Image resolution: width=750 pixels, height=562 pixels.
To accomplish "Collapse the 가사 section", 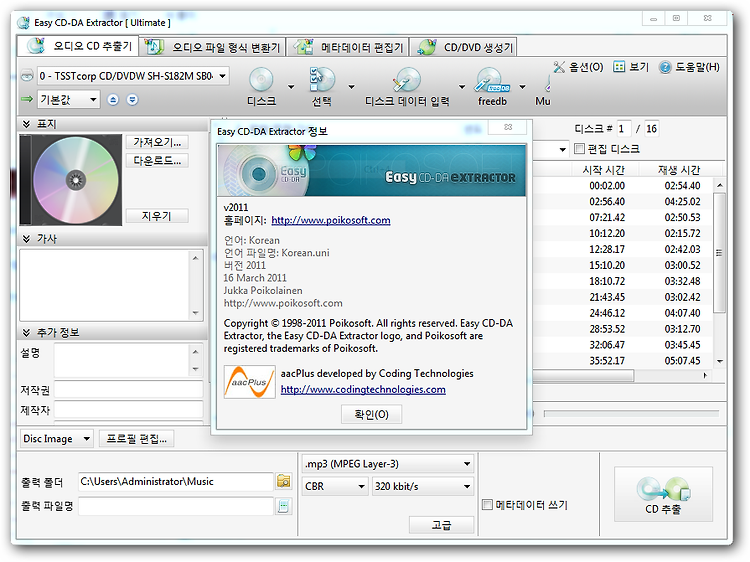I will pyautogui.click(x=26, y=239).
